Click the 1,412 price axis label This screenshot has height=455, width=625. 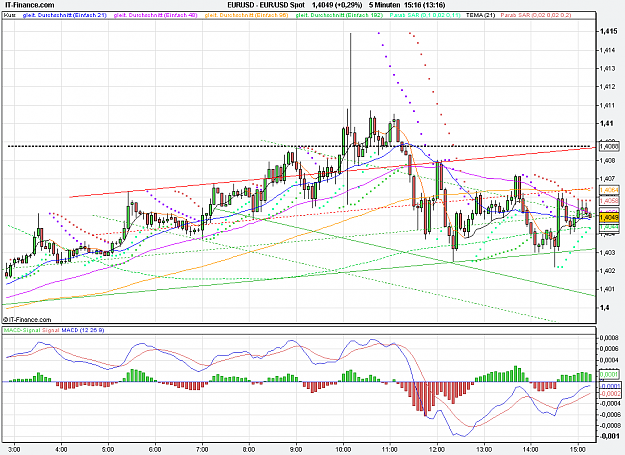tap(608, 87)
